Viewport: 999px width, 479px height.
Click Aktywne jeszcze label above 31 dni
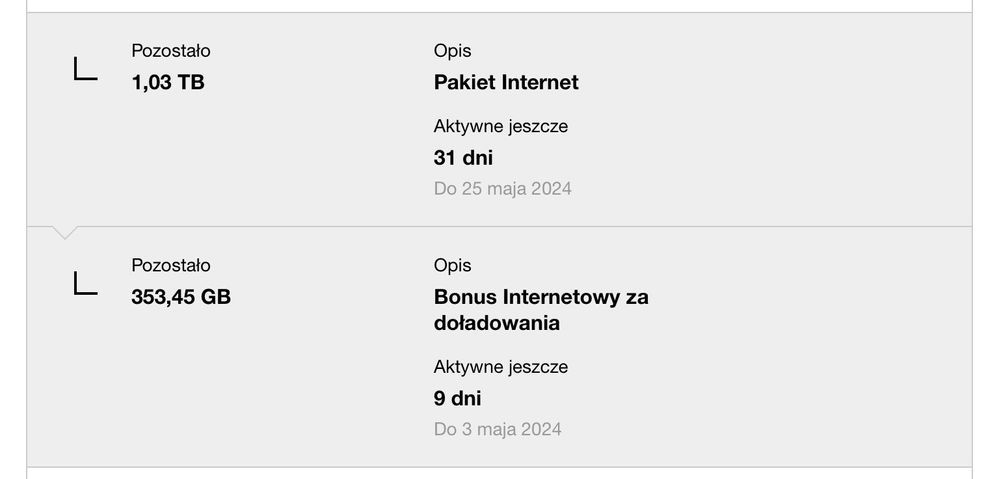pyautogui.click(x=500, y=127)
